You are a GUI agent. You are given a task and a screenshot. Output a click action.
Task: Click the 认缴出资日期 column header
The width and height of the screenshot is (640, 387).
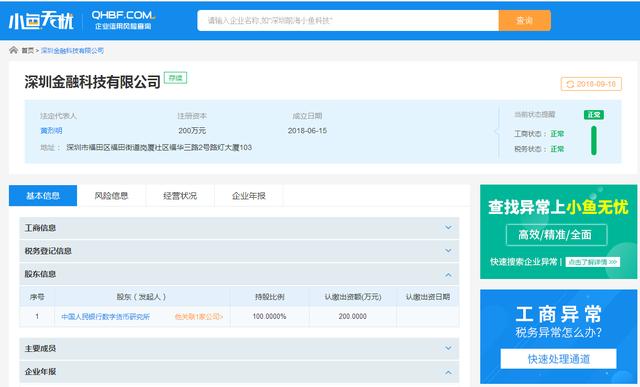pos(428,297)
